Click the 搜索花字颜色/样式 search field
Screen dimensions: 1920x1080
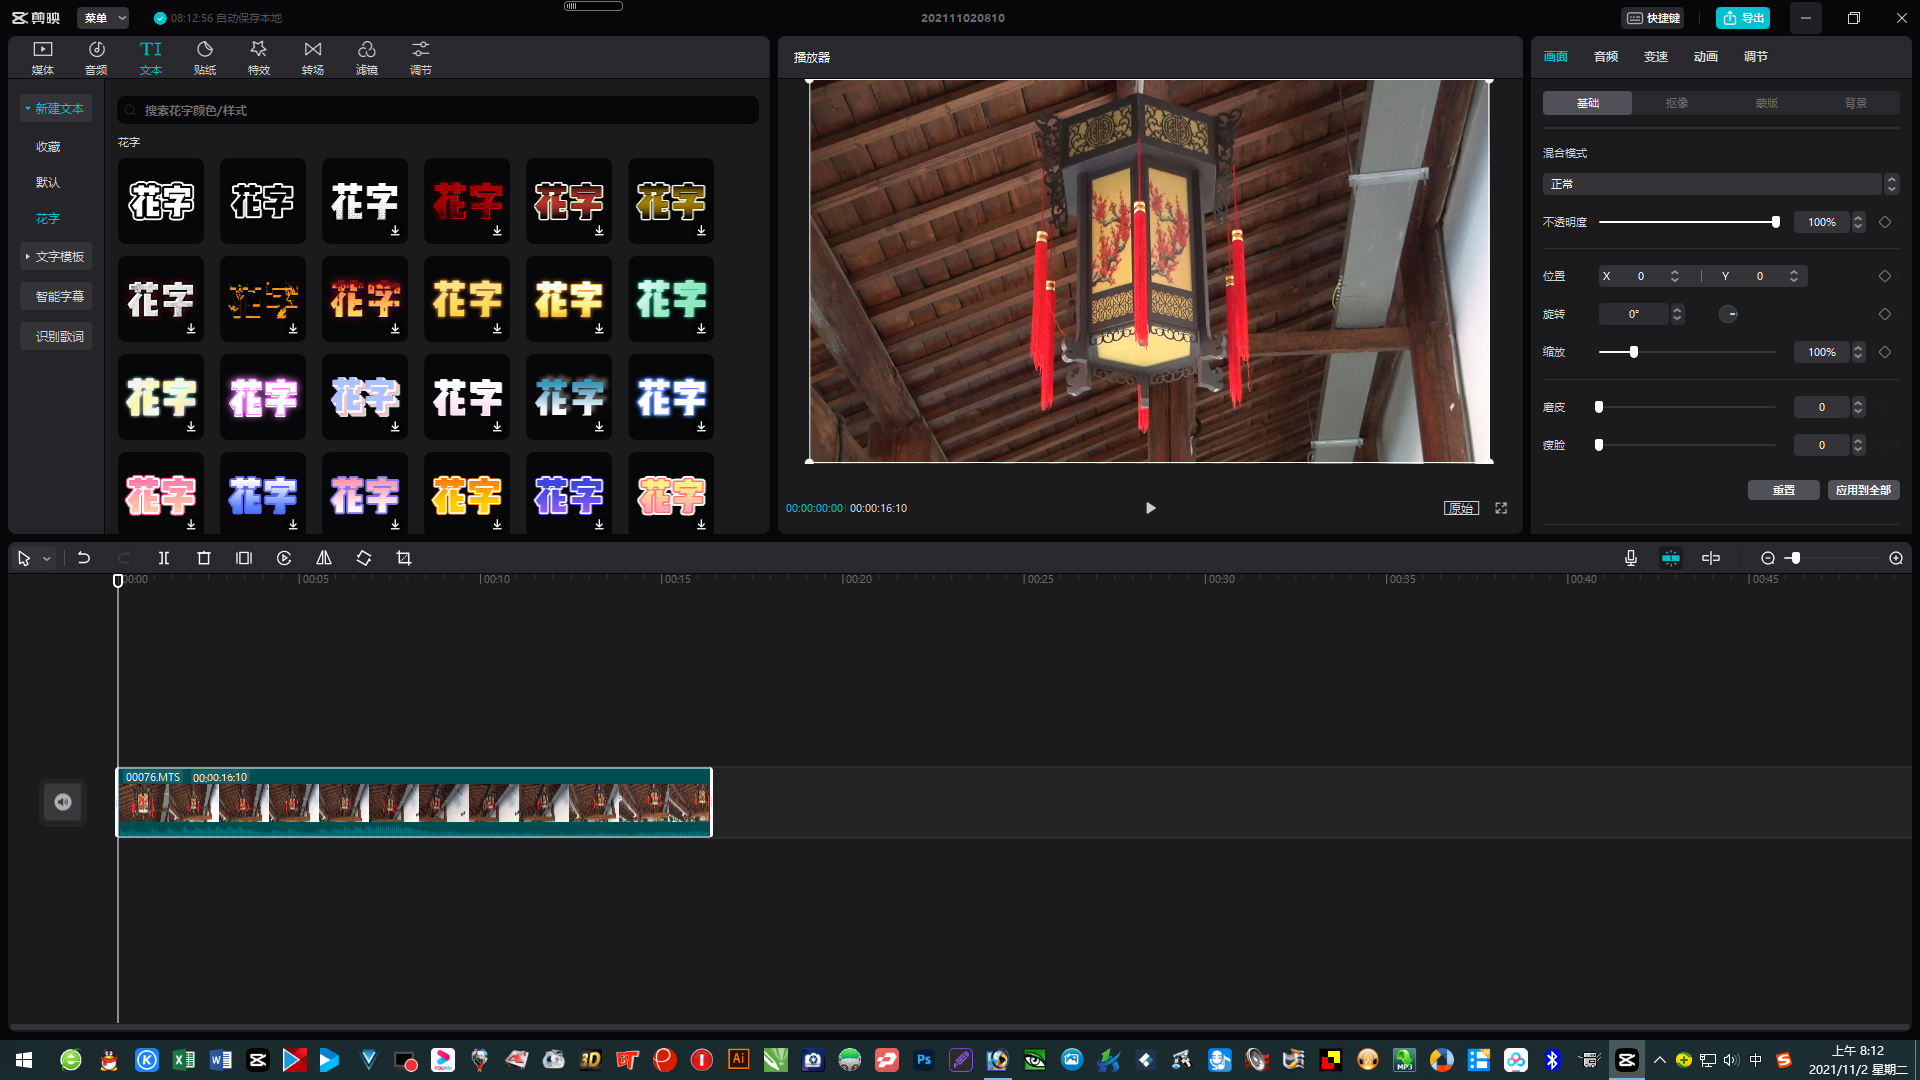point(437,110)
